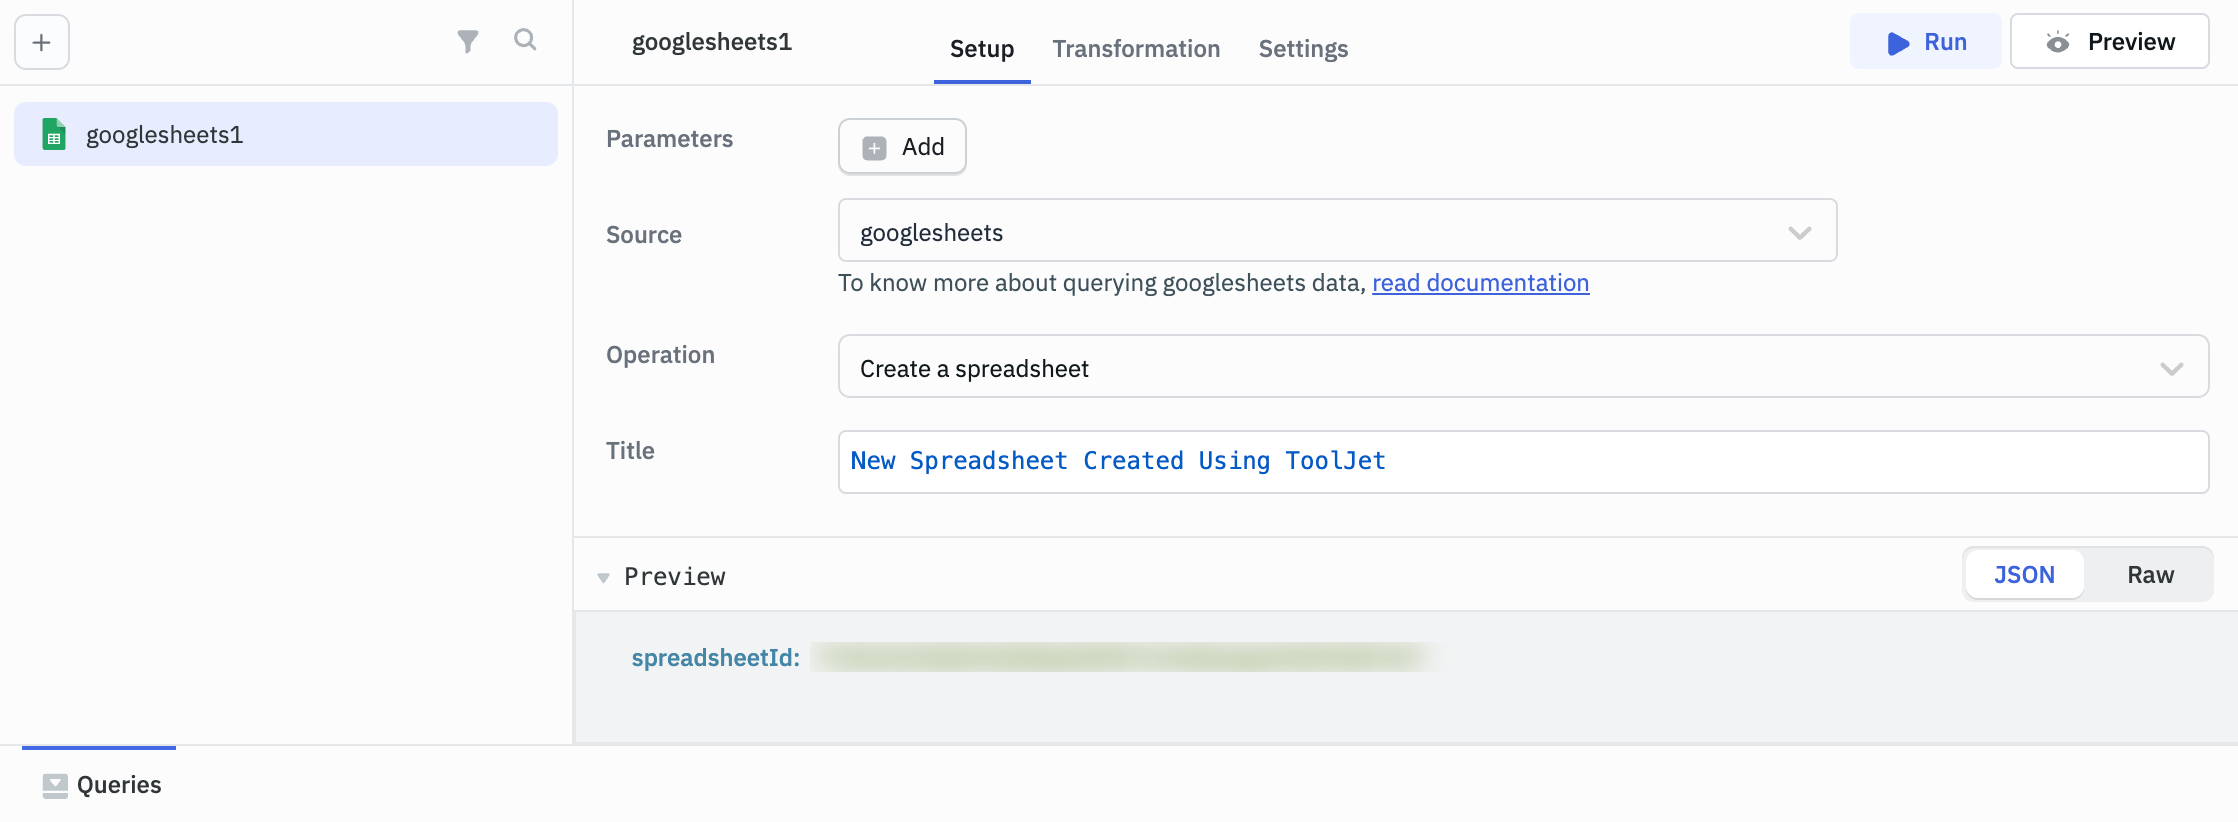Select the Setup tab

click(x=981, y=49)
